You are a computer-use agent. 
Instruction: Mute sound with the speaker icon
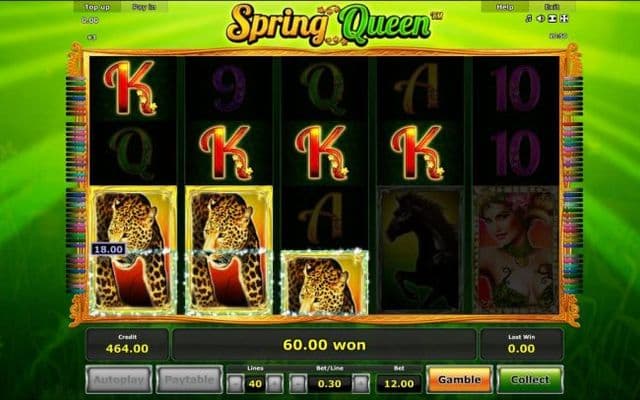540,19
